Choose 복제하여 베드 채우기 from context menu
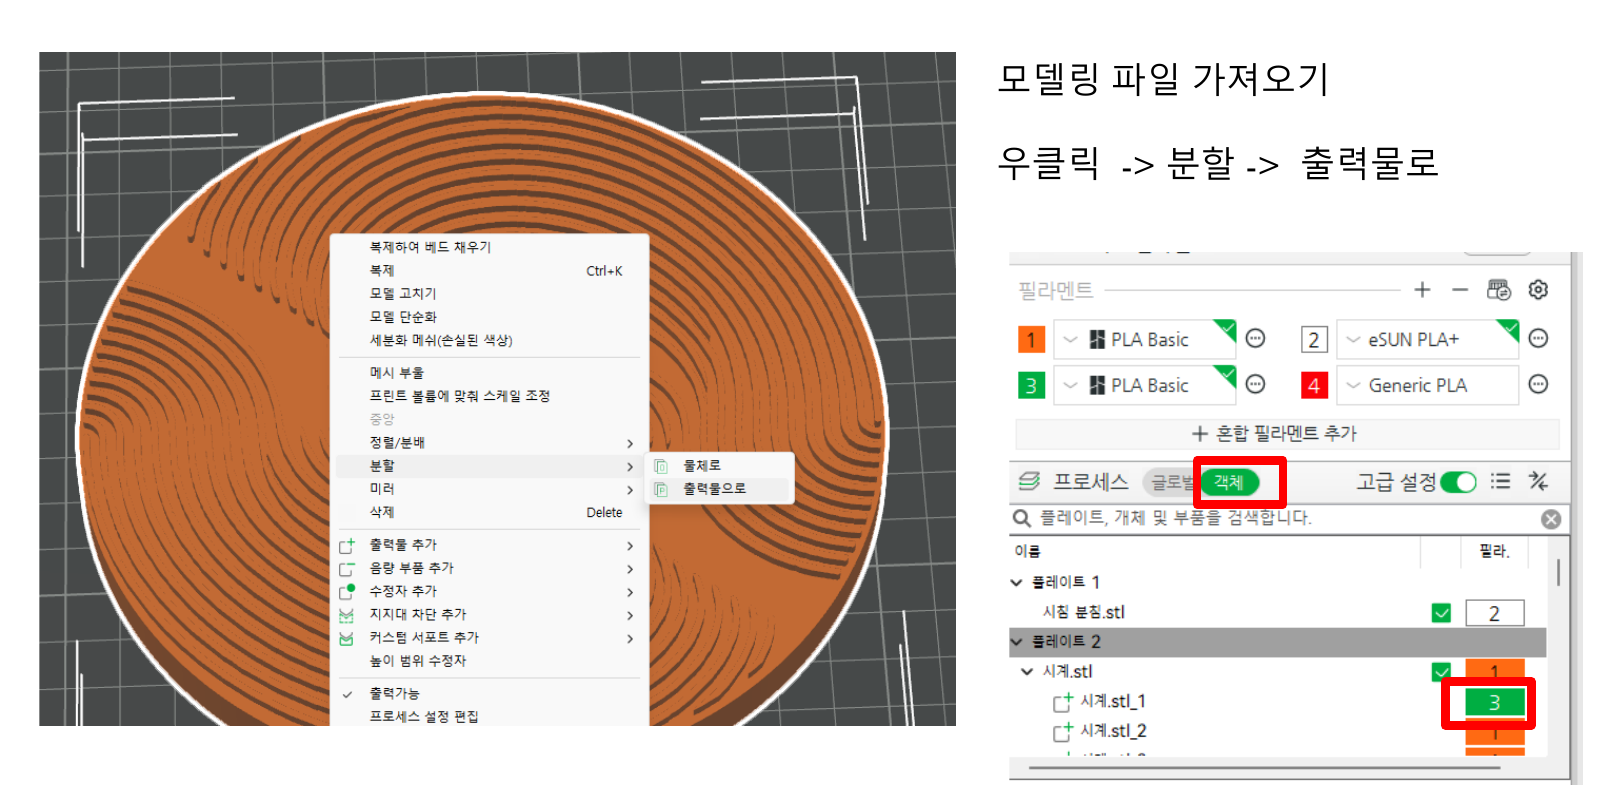Image resolution: width=1600 pixels, height=785 pixels. [490, 247]
